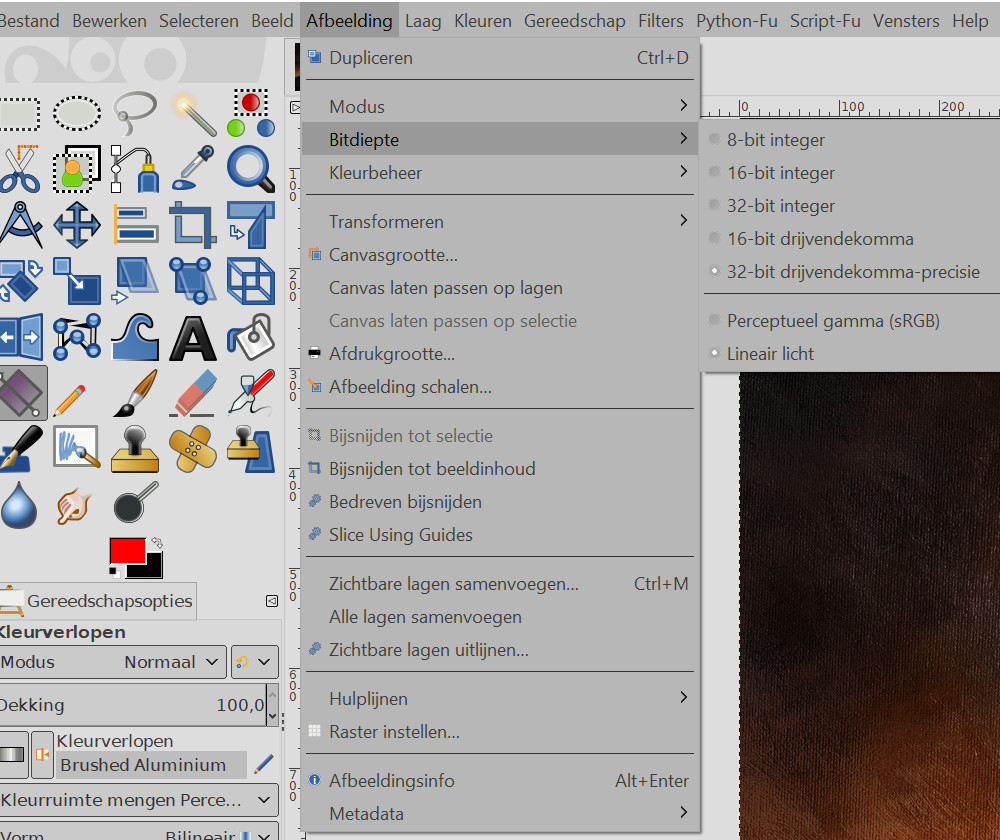Expand the Kleurbeheer submenu
This screenshot has height=840, width=1000.
pyautogui.click(x=500, y=173)
